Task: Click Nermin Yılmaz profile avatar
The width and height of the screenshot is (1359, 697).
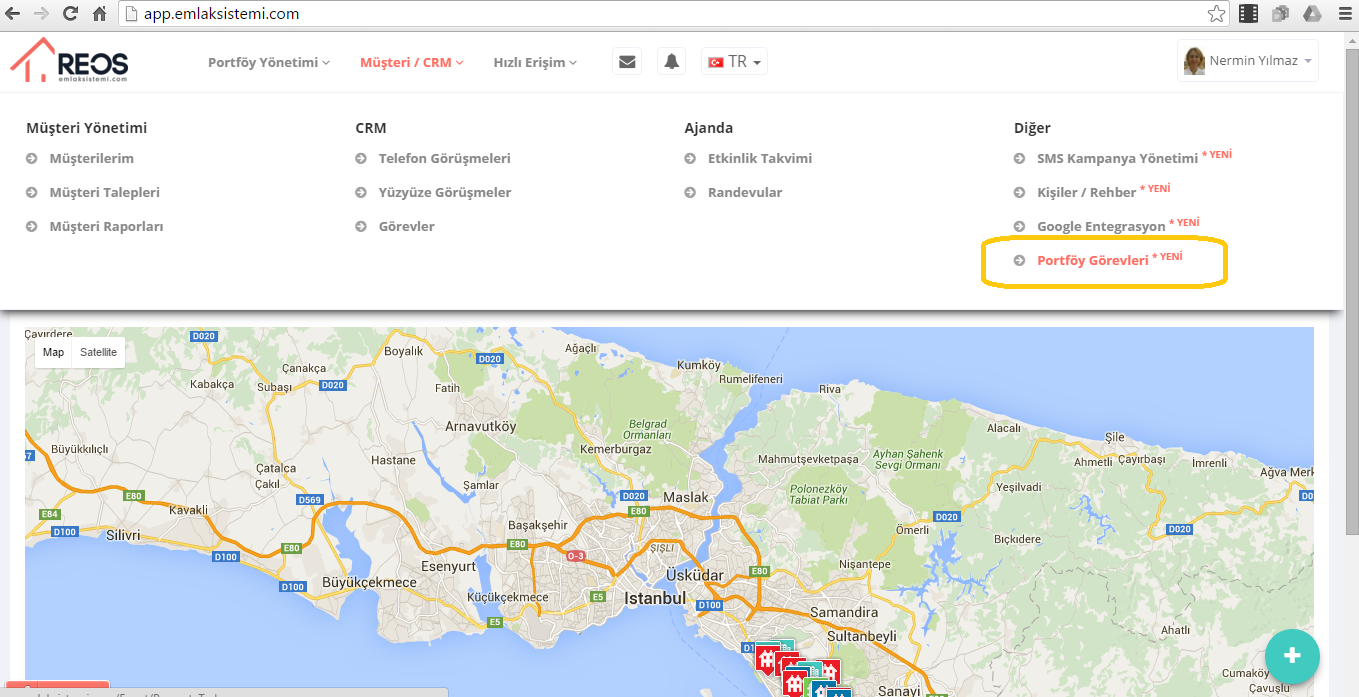Action: point(1194,61)
